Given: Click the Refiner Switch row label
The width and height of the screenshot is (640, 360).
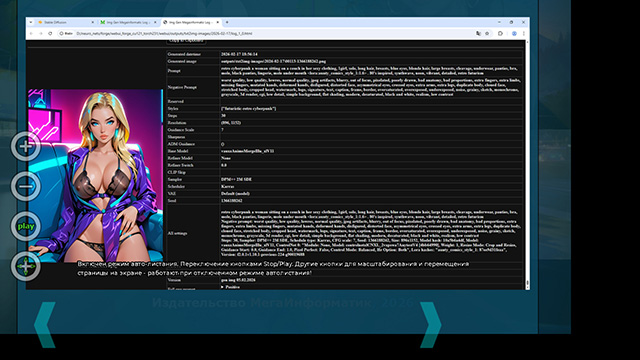Looking at the screenshot, I should click(180, 165).
